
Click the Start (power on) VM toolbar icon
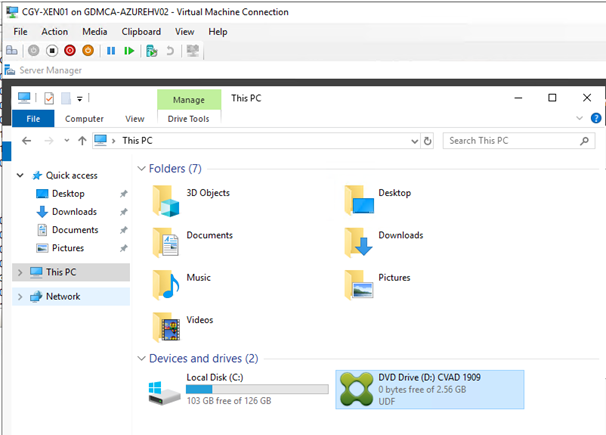[x=34, y=51]
